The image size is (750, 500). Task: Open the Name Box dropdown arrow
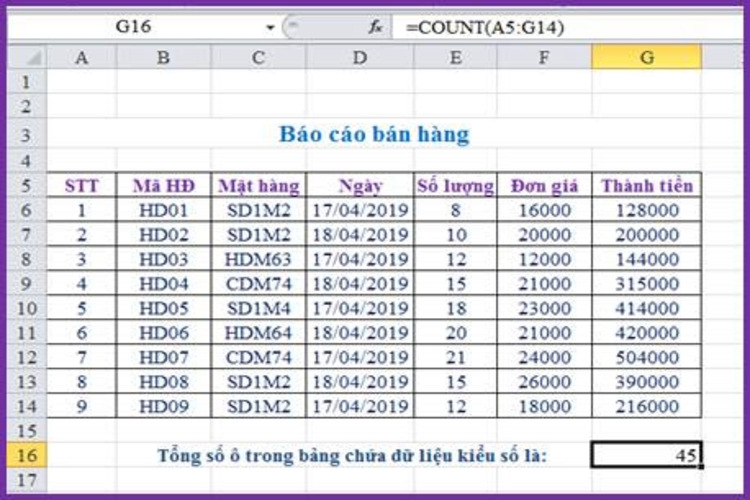(x=270, y=28)
